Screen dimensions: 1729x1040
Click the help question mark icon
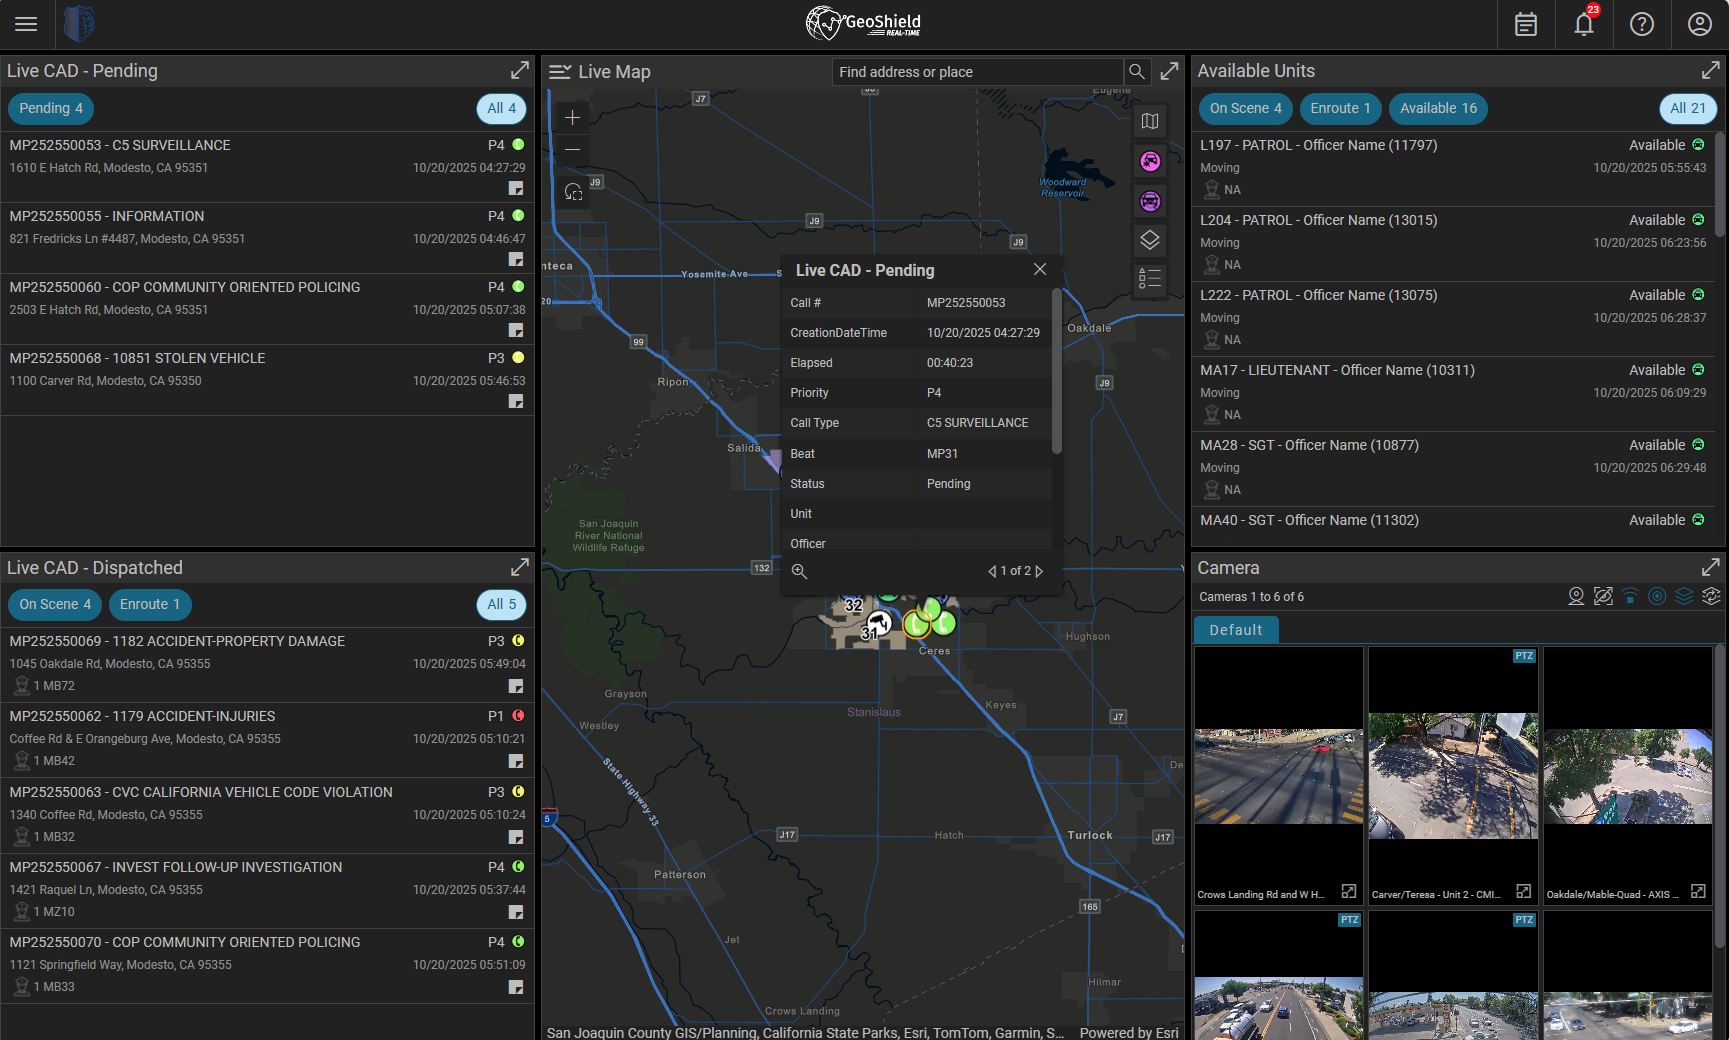(x=1642, y=24)
